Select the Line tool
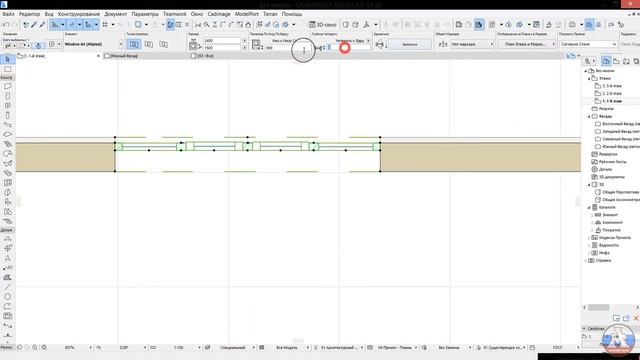Image resolution: width=640 pixels, height=360 pixels. 7,287
